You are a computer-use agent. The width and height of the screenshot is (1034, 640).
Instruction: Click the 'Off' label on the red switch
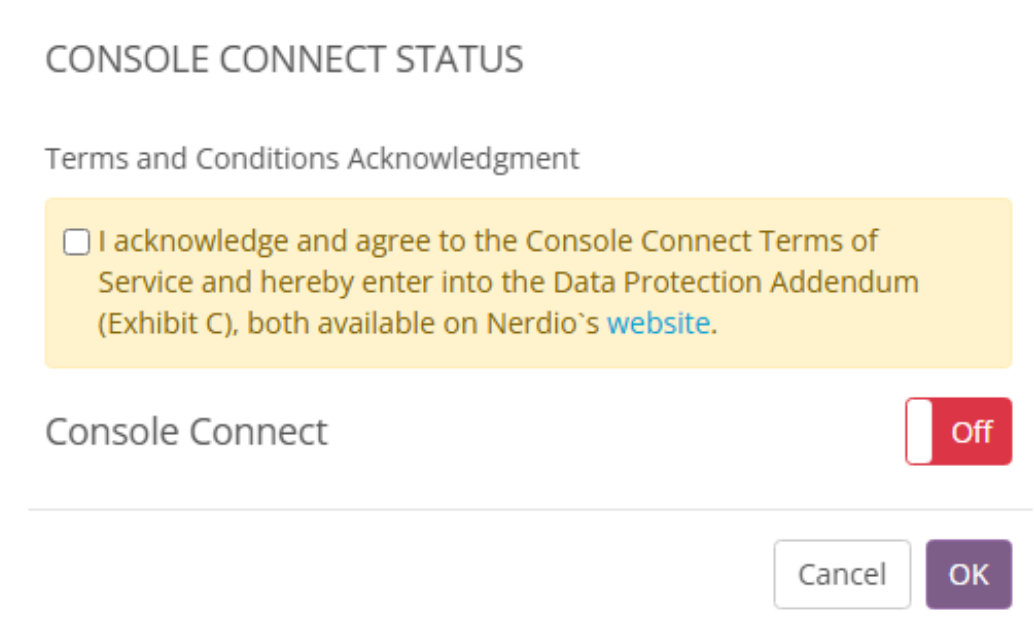pos(971,432)
